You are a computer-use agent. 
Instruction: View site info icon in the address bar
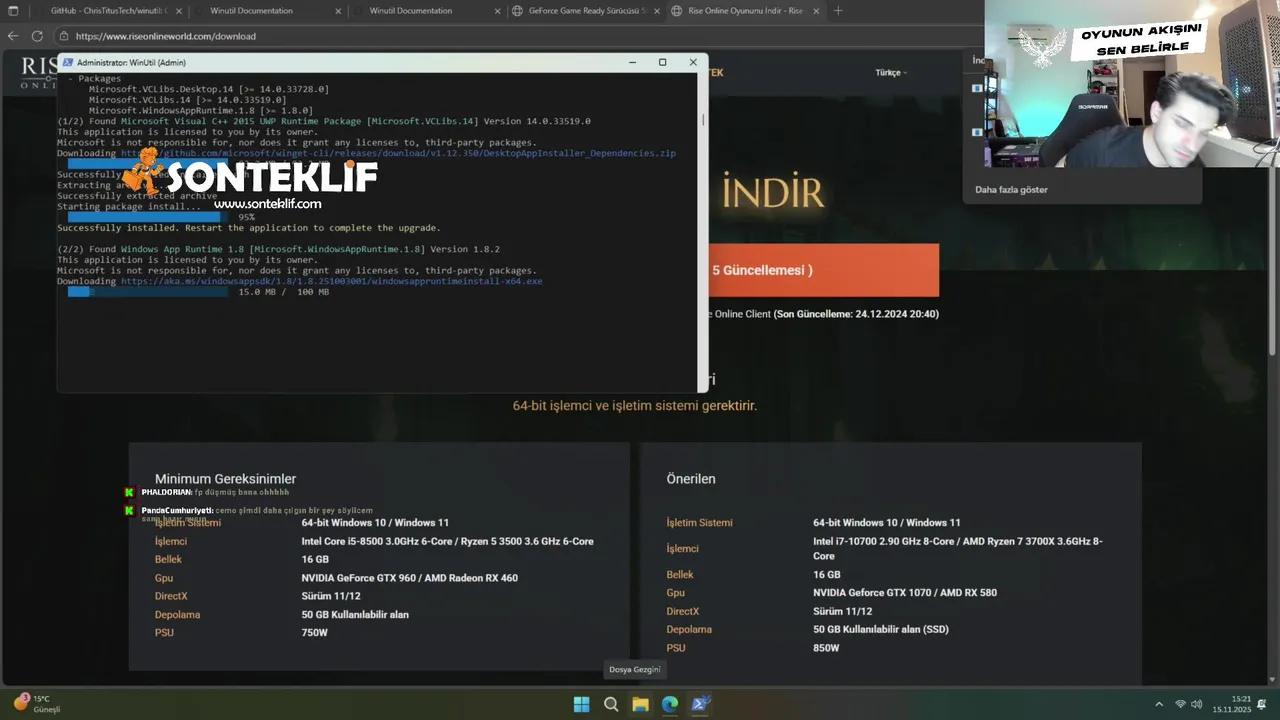(x=64, y=36)
